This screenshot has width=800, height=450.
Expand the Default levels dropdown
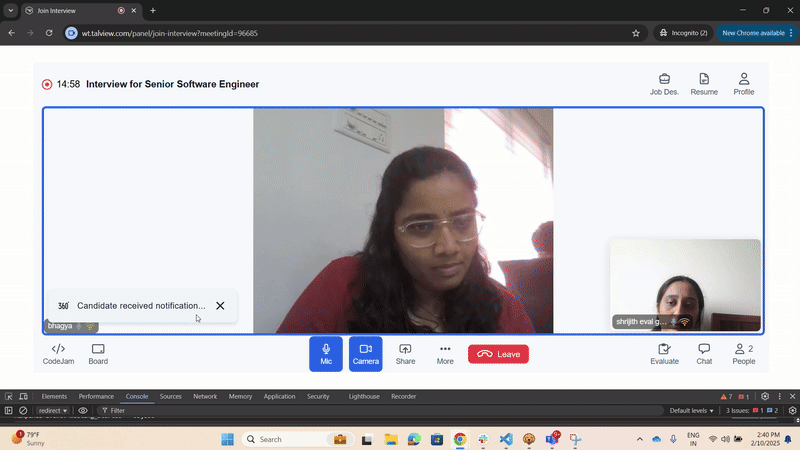[691, 410]
